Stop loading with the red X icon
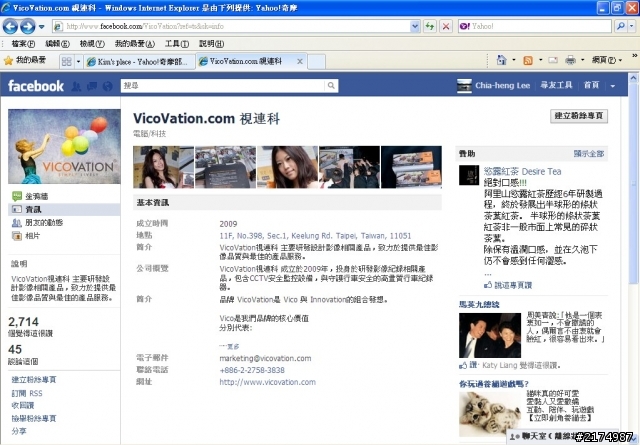The width and height of the screenshot is (640, 445). pyautogui.click(x=446, y=27)
